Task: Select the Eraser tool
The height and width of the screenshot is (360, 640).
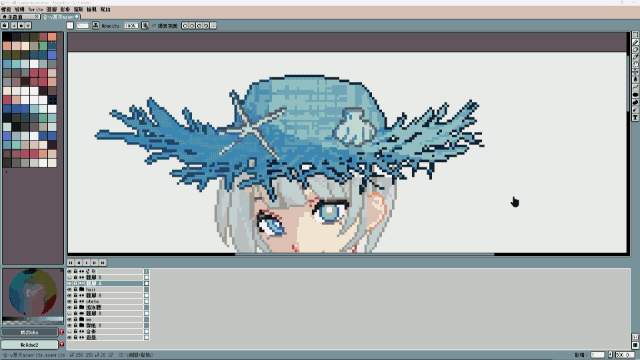Action: (x=636, y=50)
